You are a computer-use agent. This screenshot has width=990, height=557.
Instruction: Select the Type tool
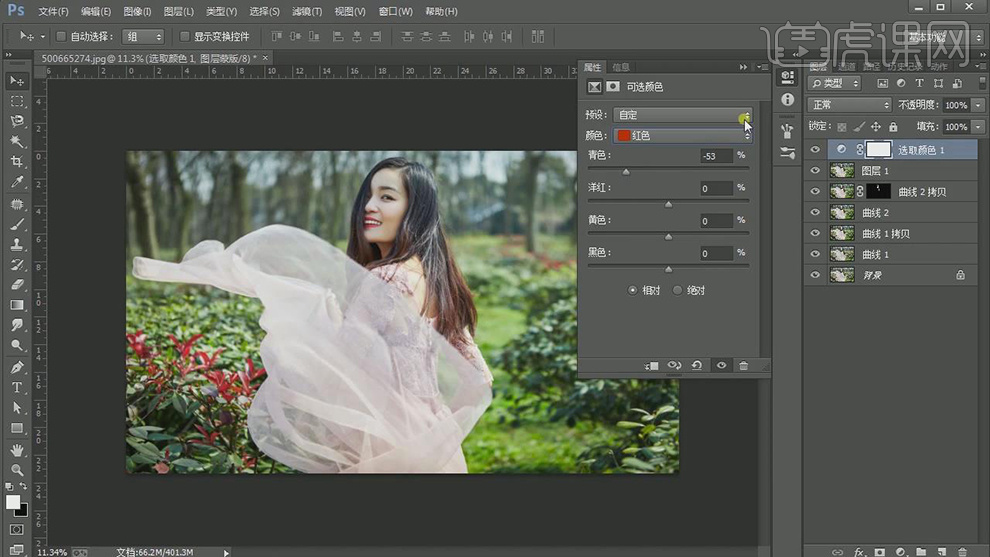click(x=17, y=387)
